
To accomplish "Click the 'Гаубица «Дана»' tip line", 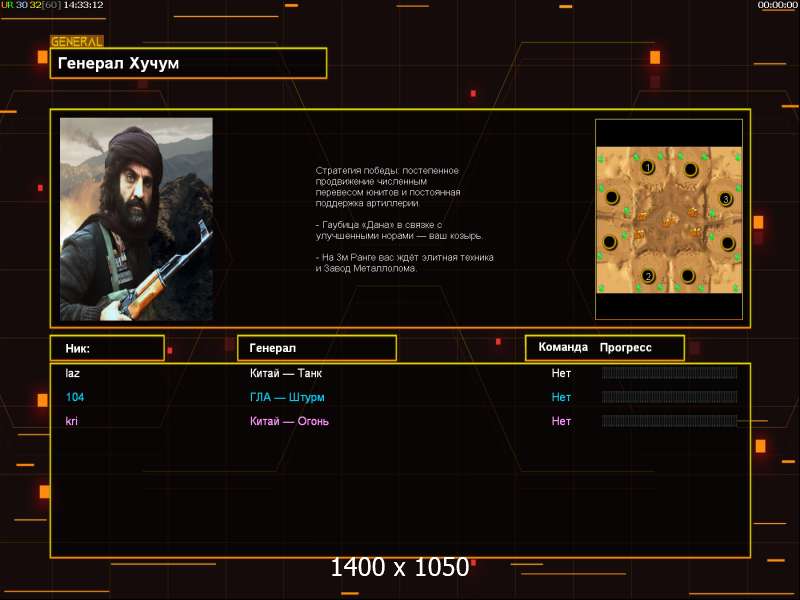I will 398,230.
